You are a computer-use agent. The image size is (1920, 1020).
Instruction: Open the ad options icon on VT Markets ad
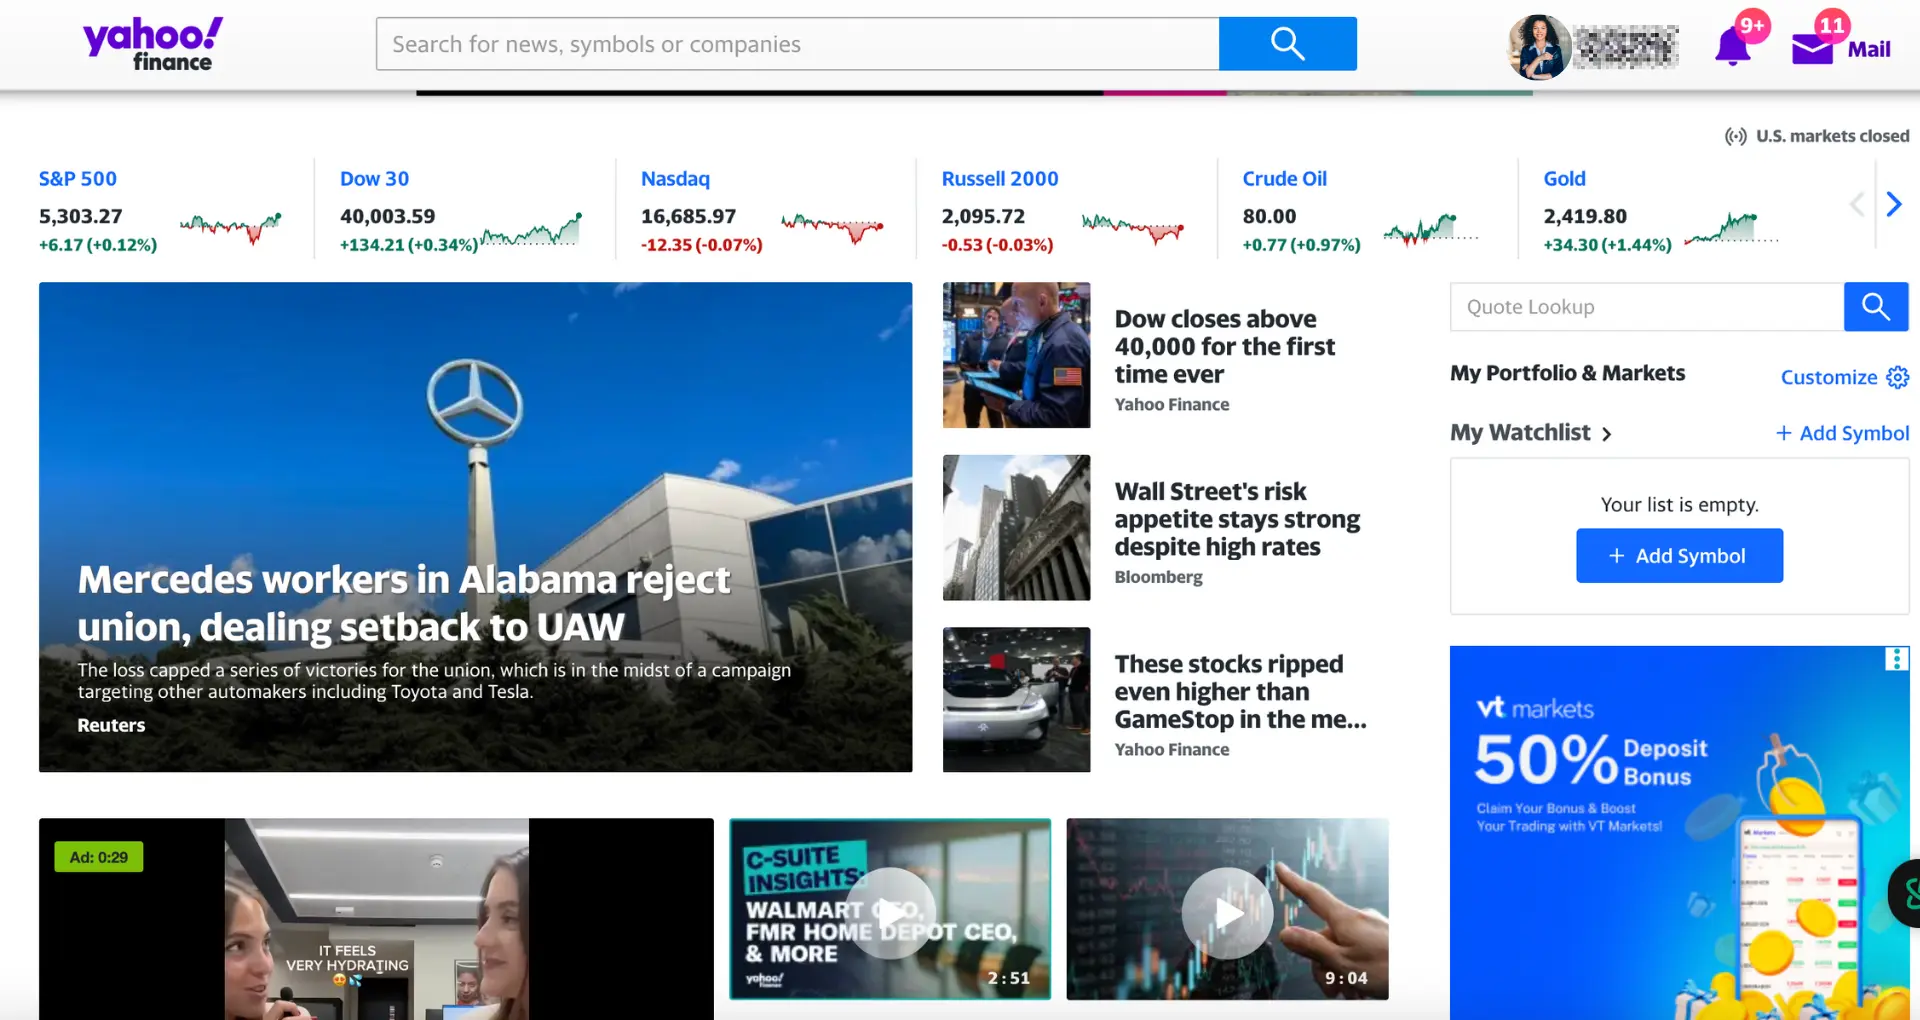pos(1896,659)
